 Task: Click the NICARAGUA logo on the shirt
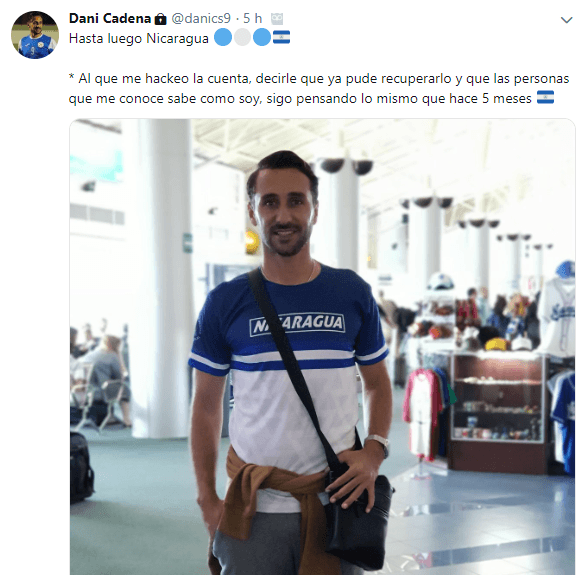(297, 325)
